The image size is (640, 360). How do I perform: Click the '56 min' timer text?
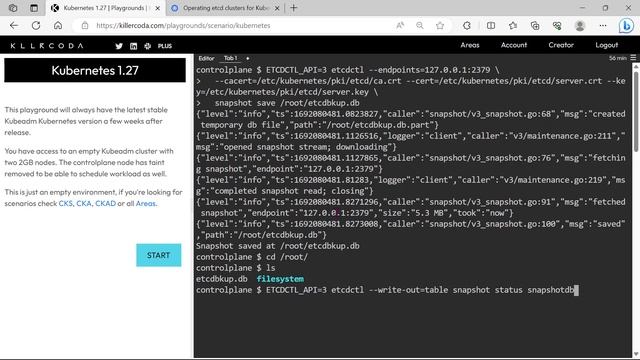coord(618,58)
